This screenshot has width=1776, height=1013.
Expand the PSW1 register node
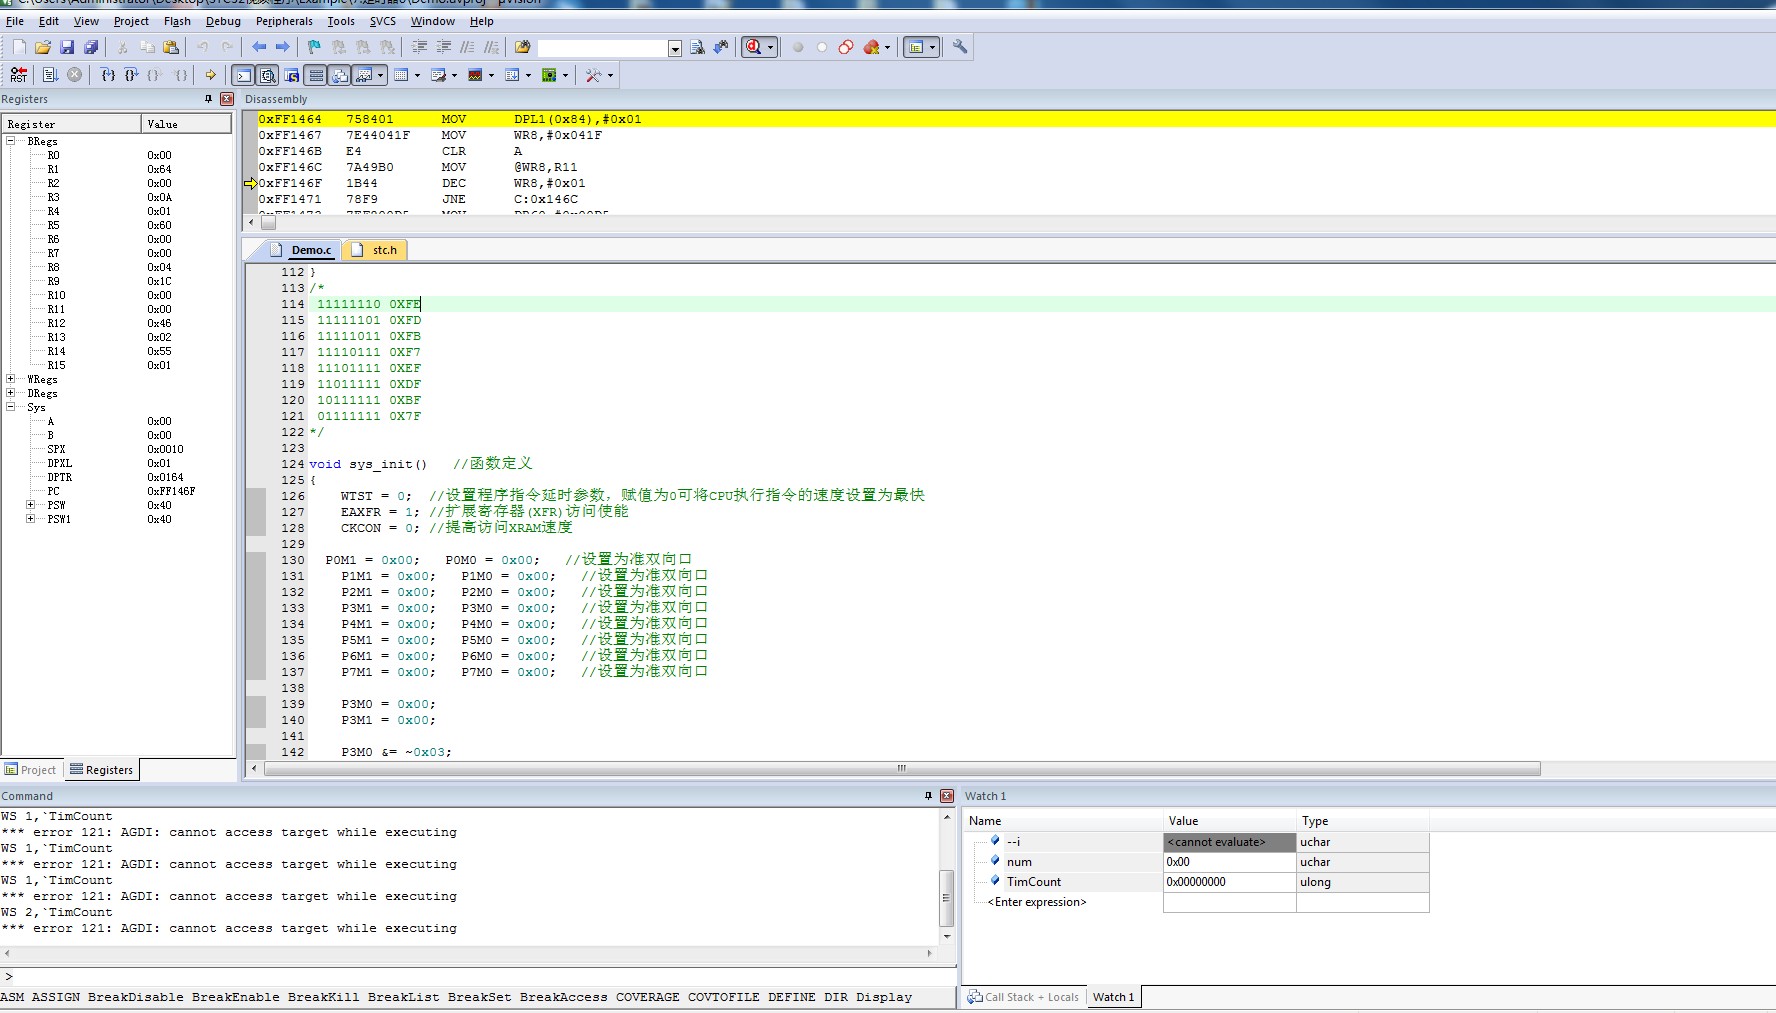(x=31, y=519)
